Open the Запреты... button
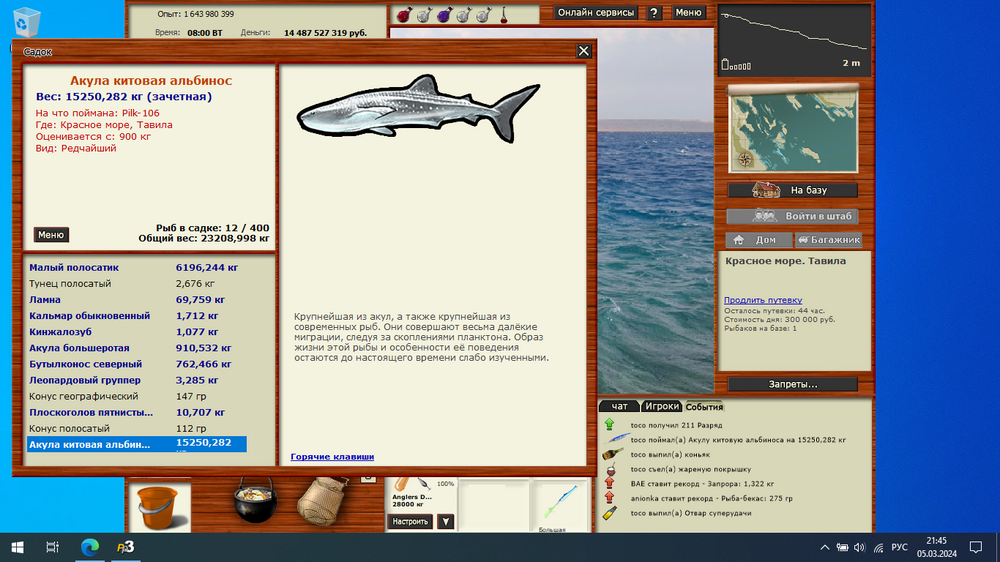1000x562 pixels. [793, 384]
